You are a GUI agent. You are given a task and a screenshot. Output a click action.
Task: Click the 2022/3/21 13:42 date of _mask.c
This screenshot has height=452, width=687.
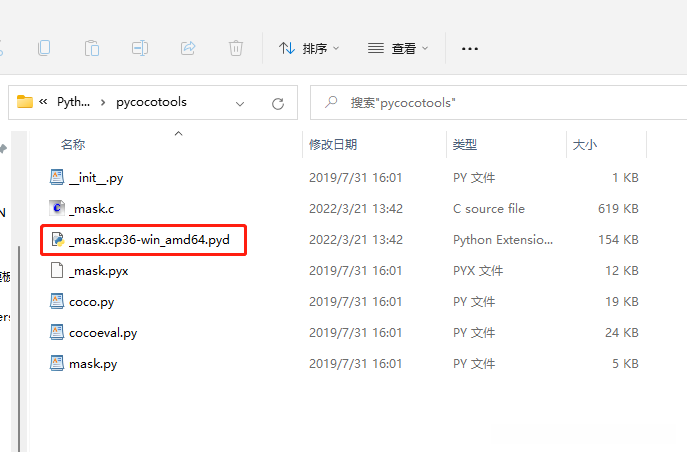(356, 208)
